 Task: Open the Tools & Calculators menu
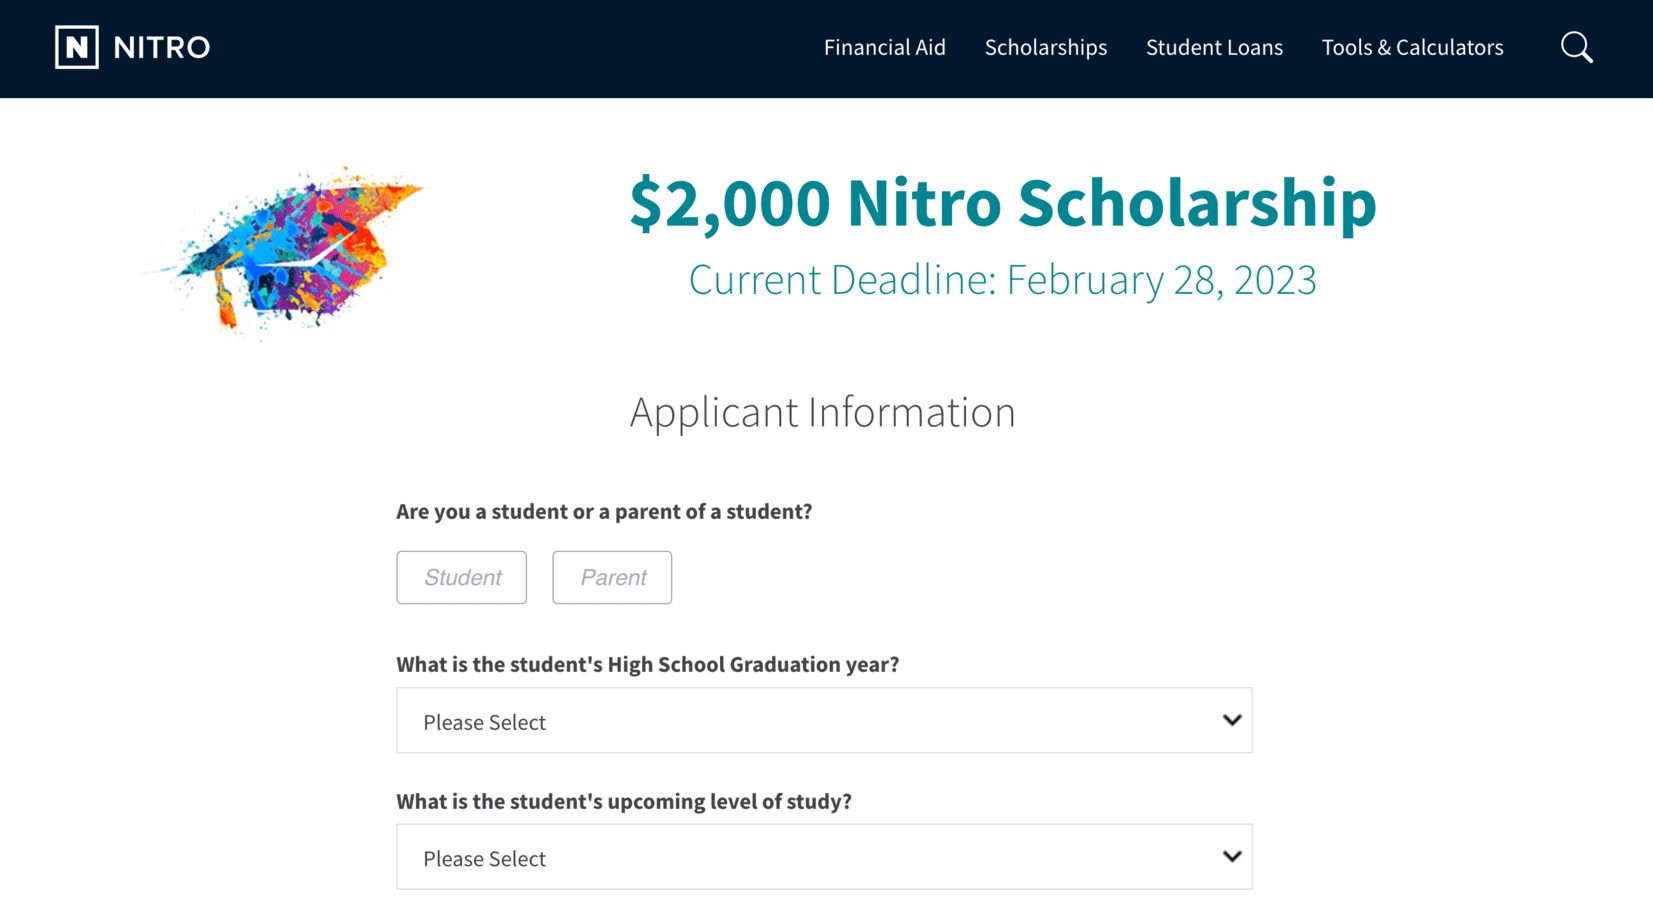click(1412, 47)
